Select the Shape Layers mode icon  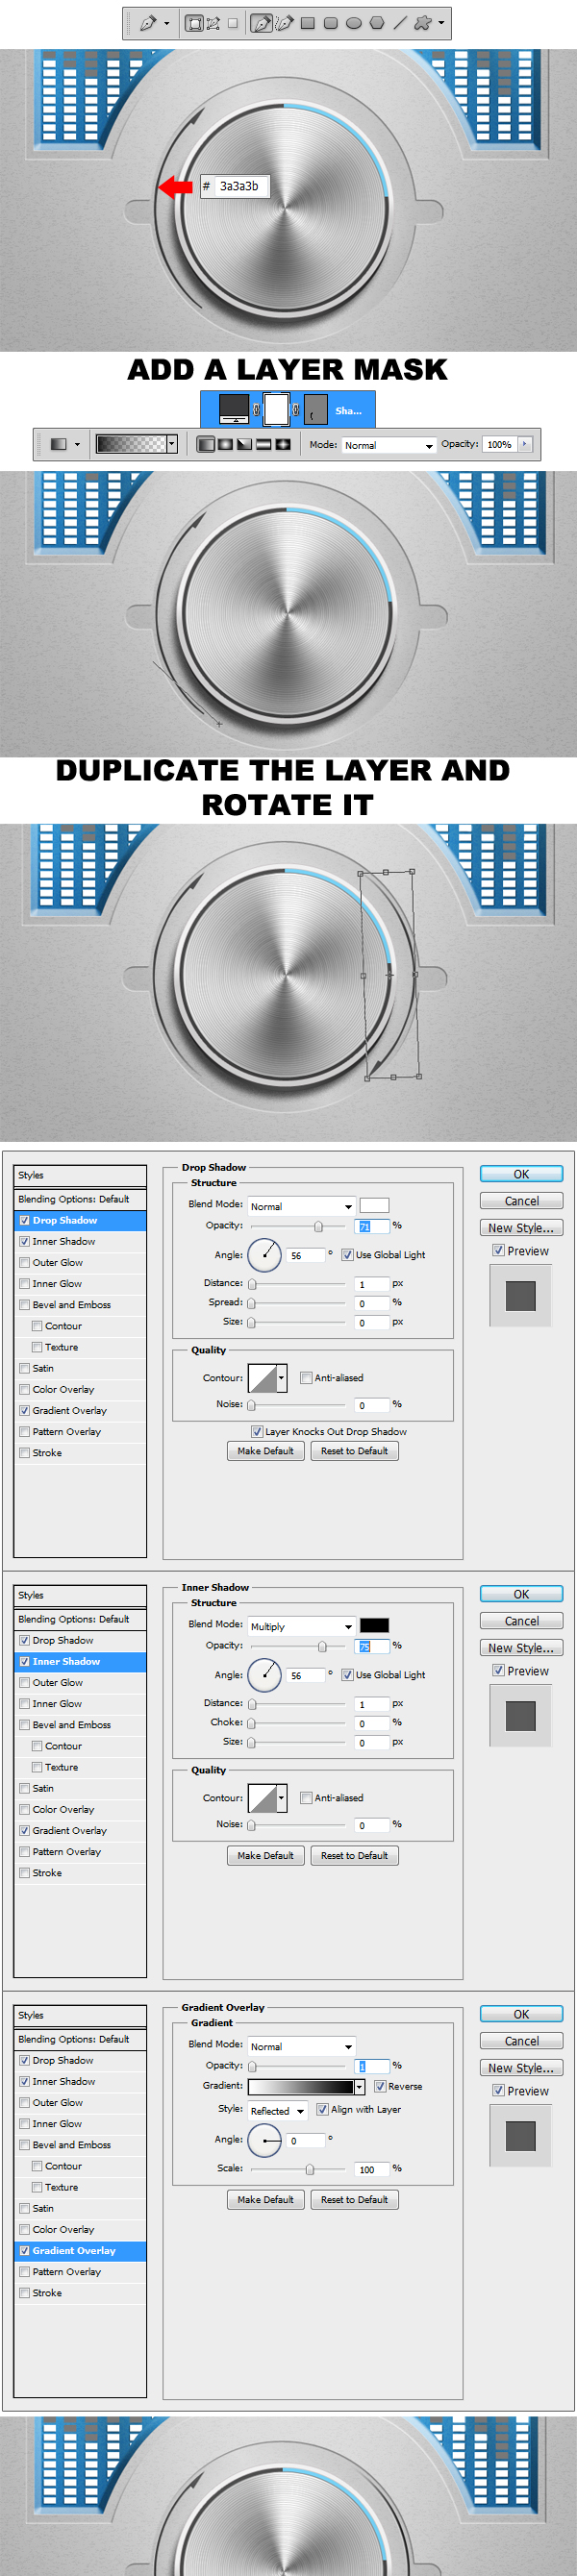[194, 23]
